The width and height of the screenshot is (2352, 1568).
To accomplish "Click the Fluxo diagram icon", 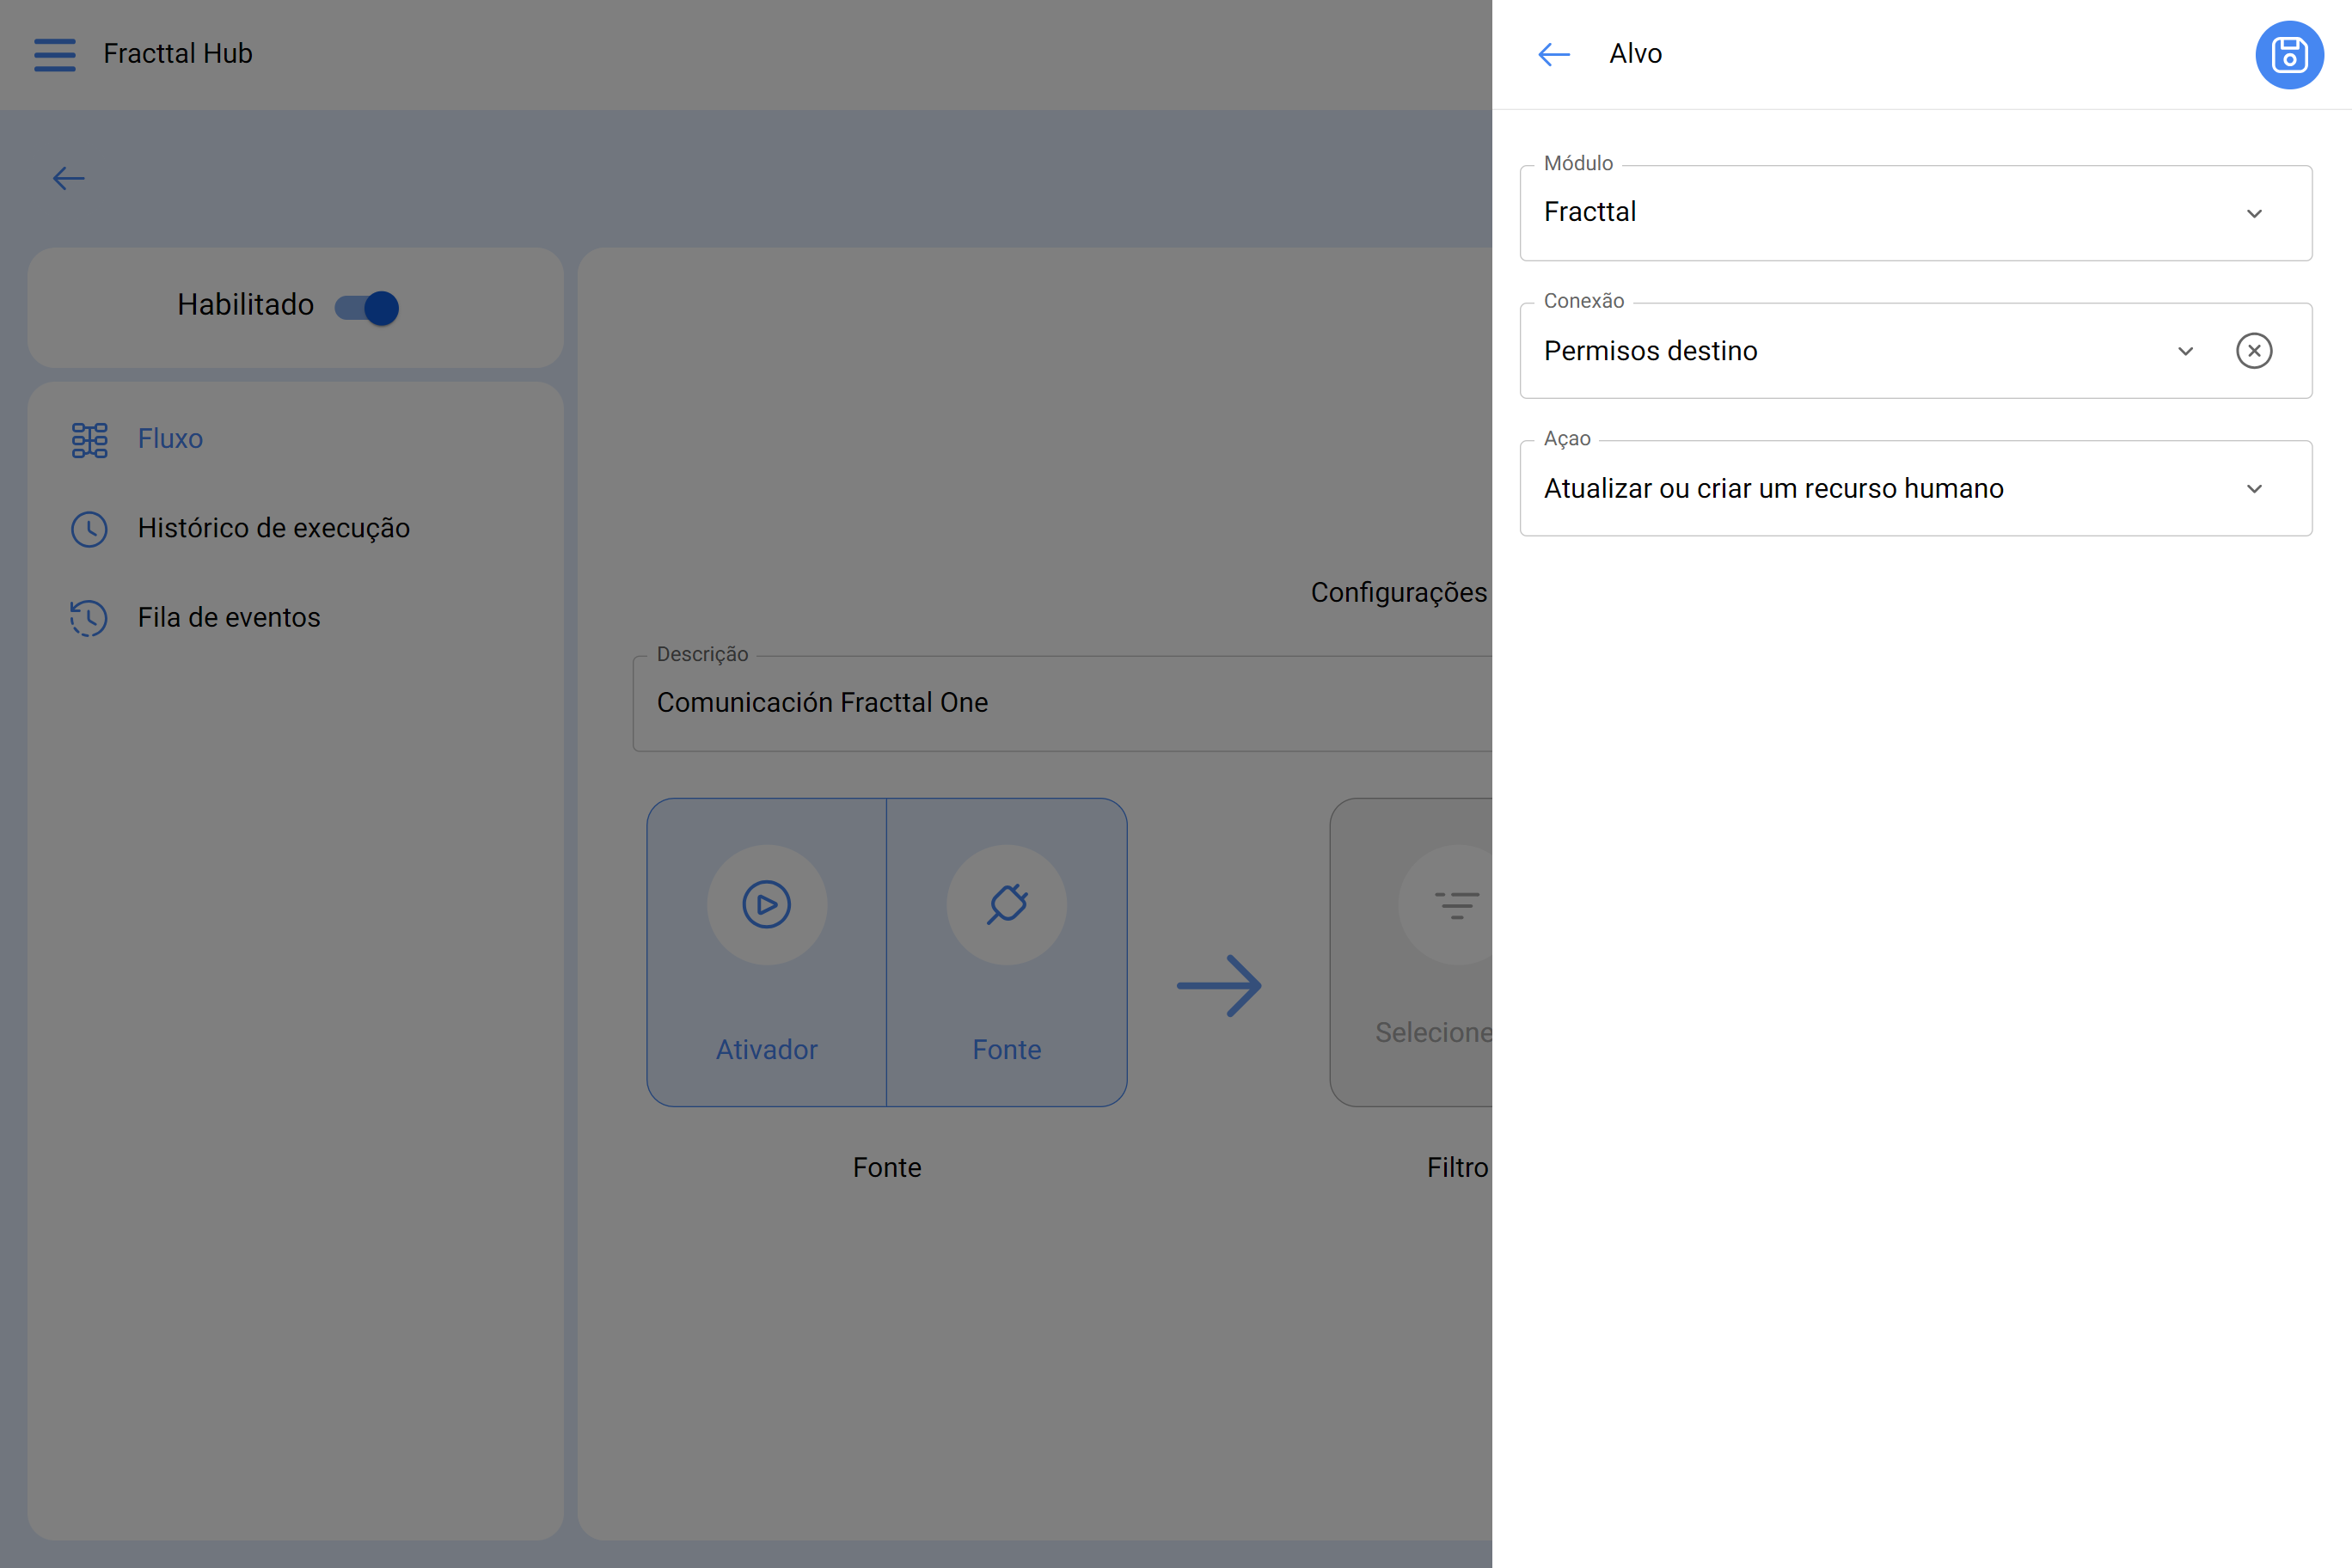I will click(x=89, y=439).
